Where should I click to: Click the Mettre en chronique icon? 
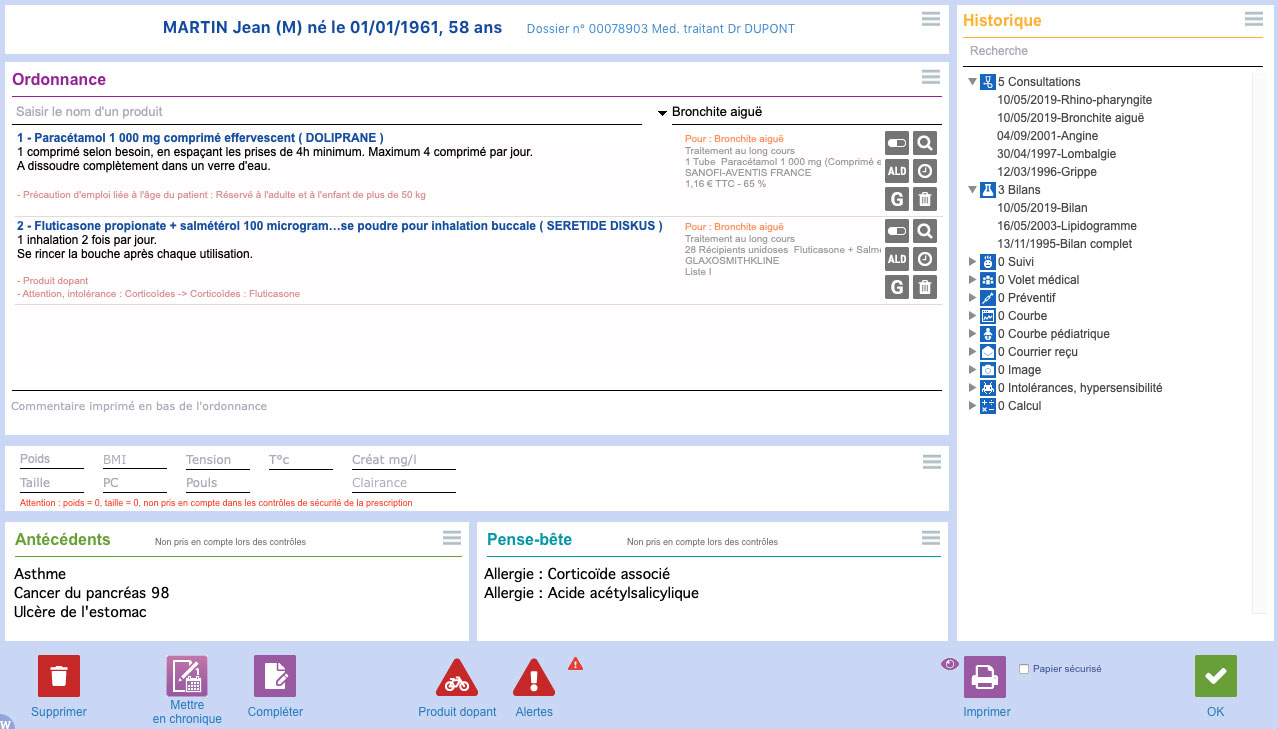point(187,676)
